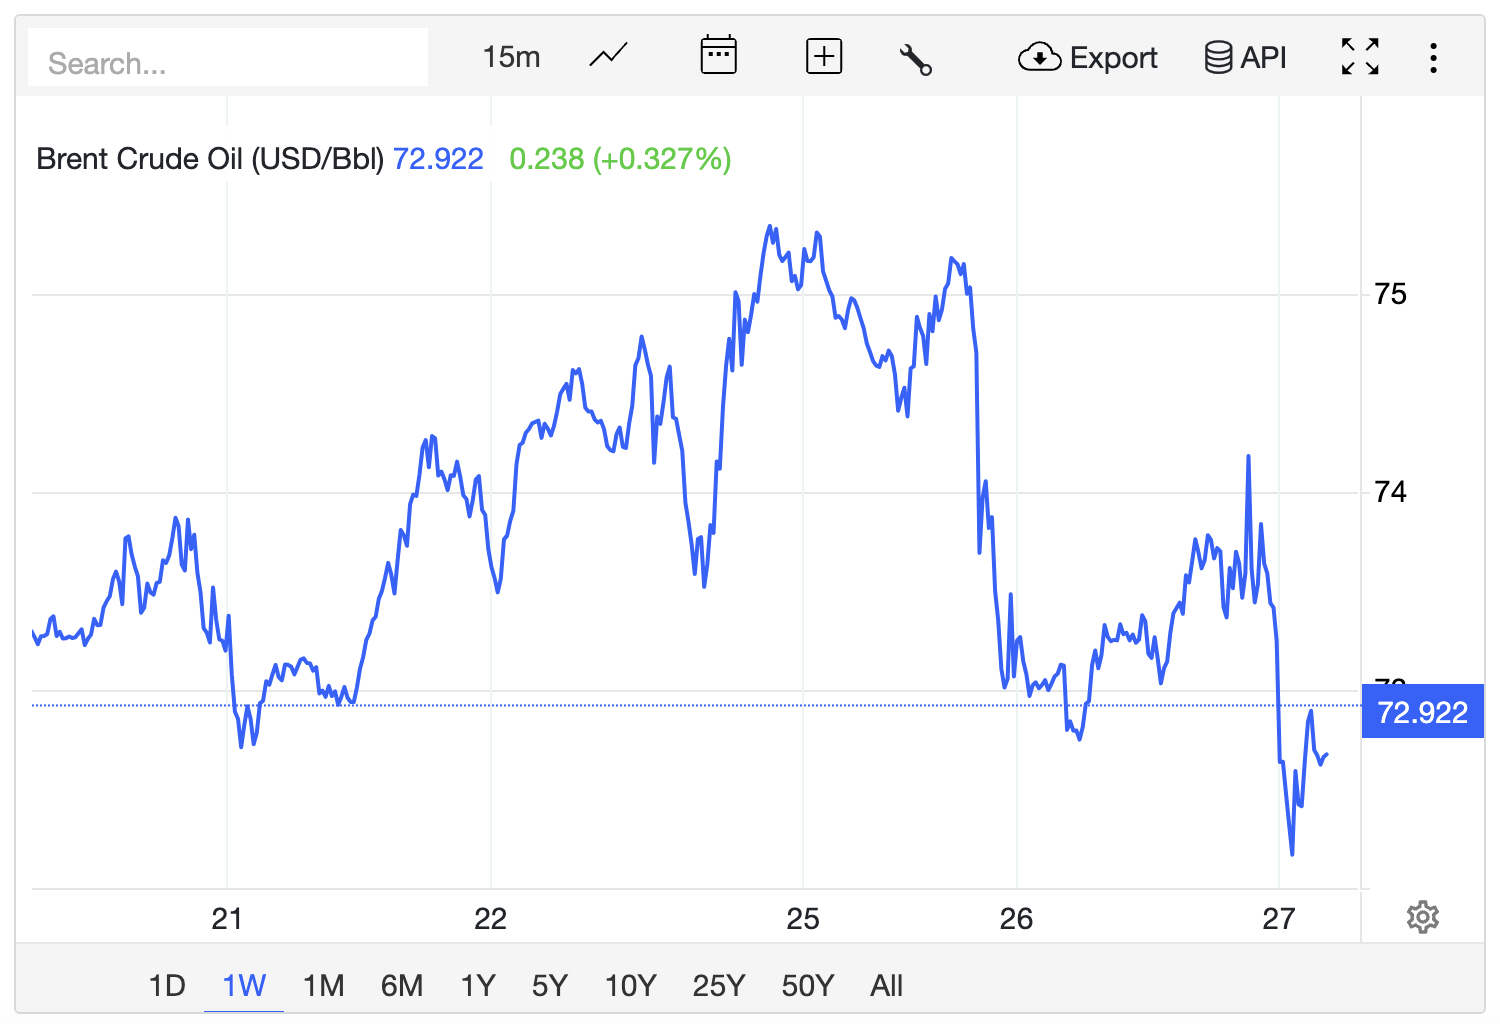Select the 1Y time range
Image resolution: width=1500 pixels, height=1024 pixels.
click(478, 986)
